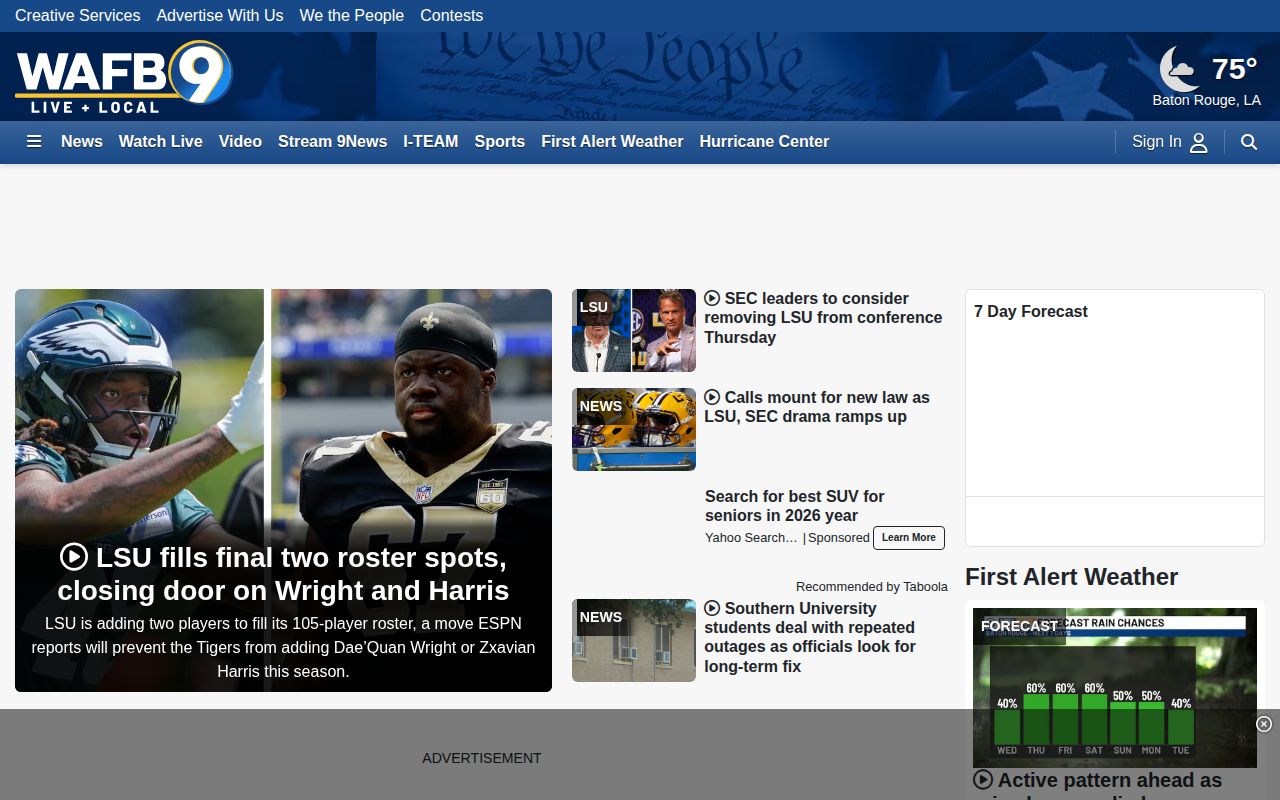The height and width of the screenshot is (800, 1280).
Task: Play the LSU roster spots video icon
Action: (73, 557)
